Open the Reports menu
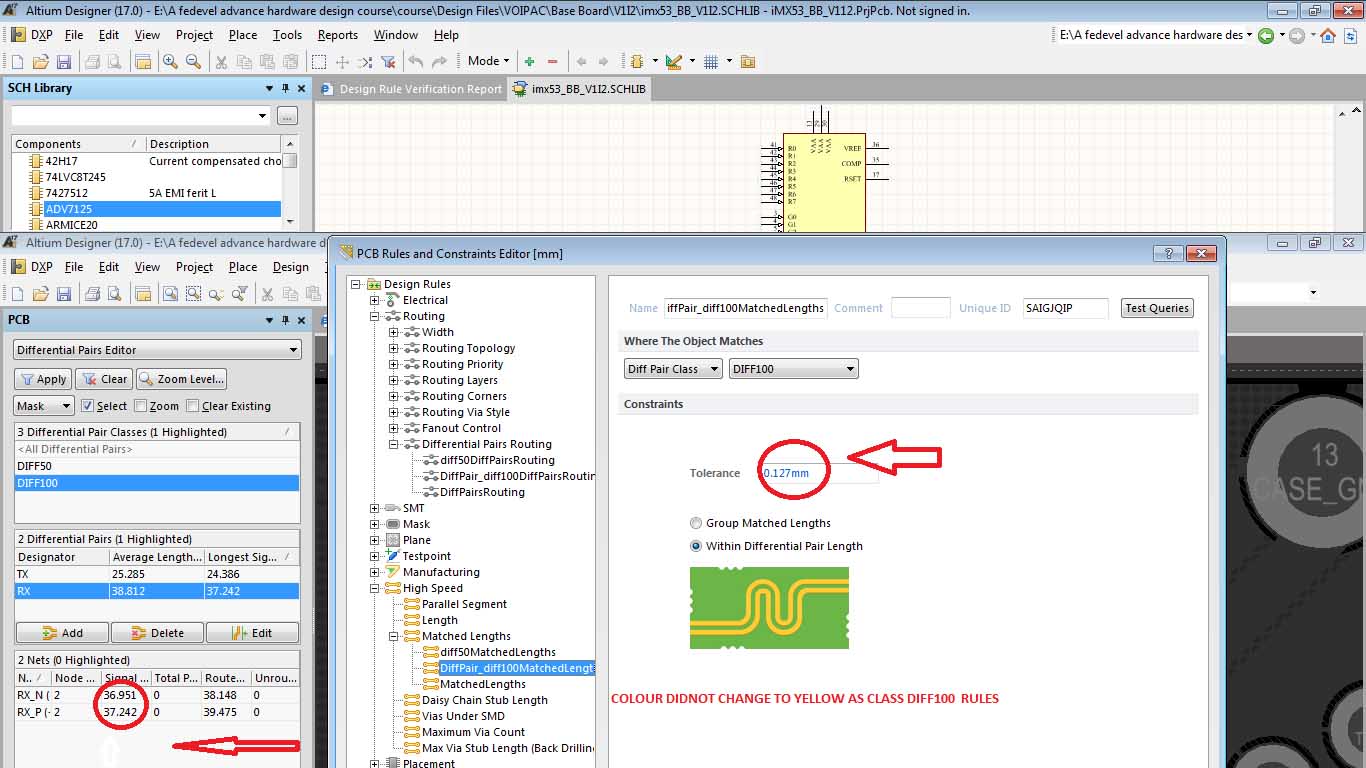The width and height of the screenshot is (1366, 768). [337, 35]
